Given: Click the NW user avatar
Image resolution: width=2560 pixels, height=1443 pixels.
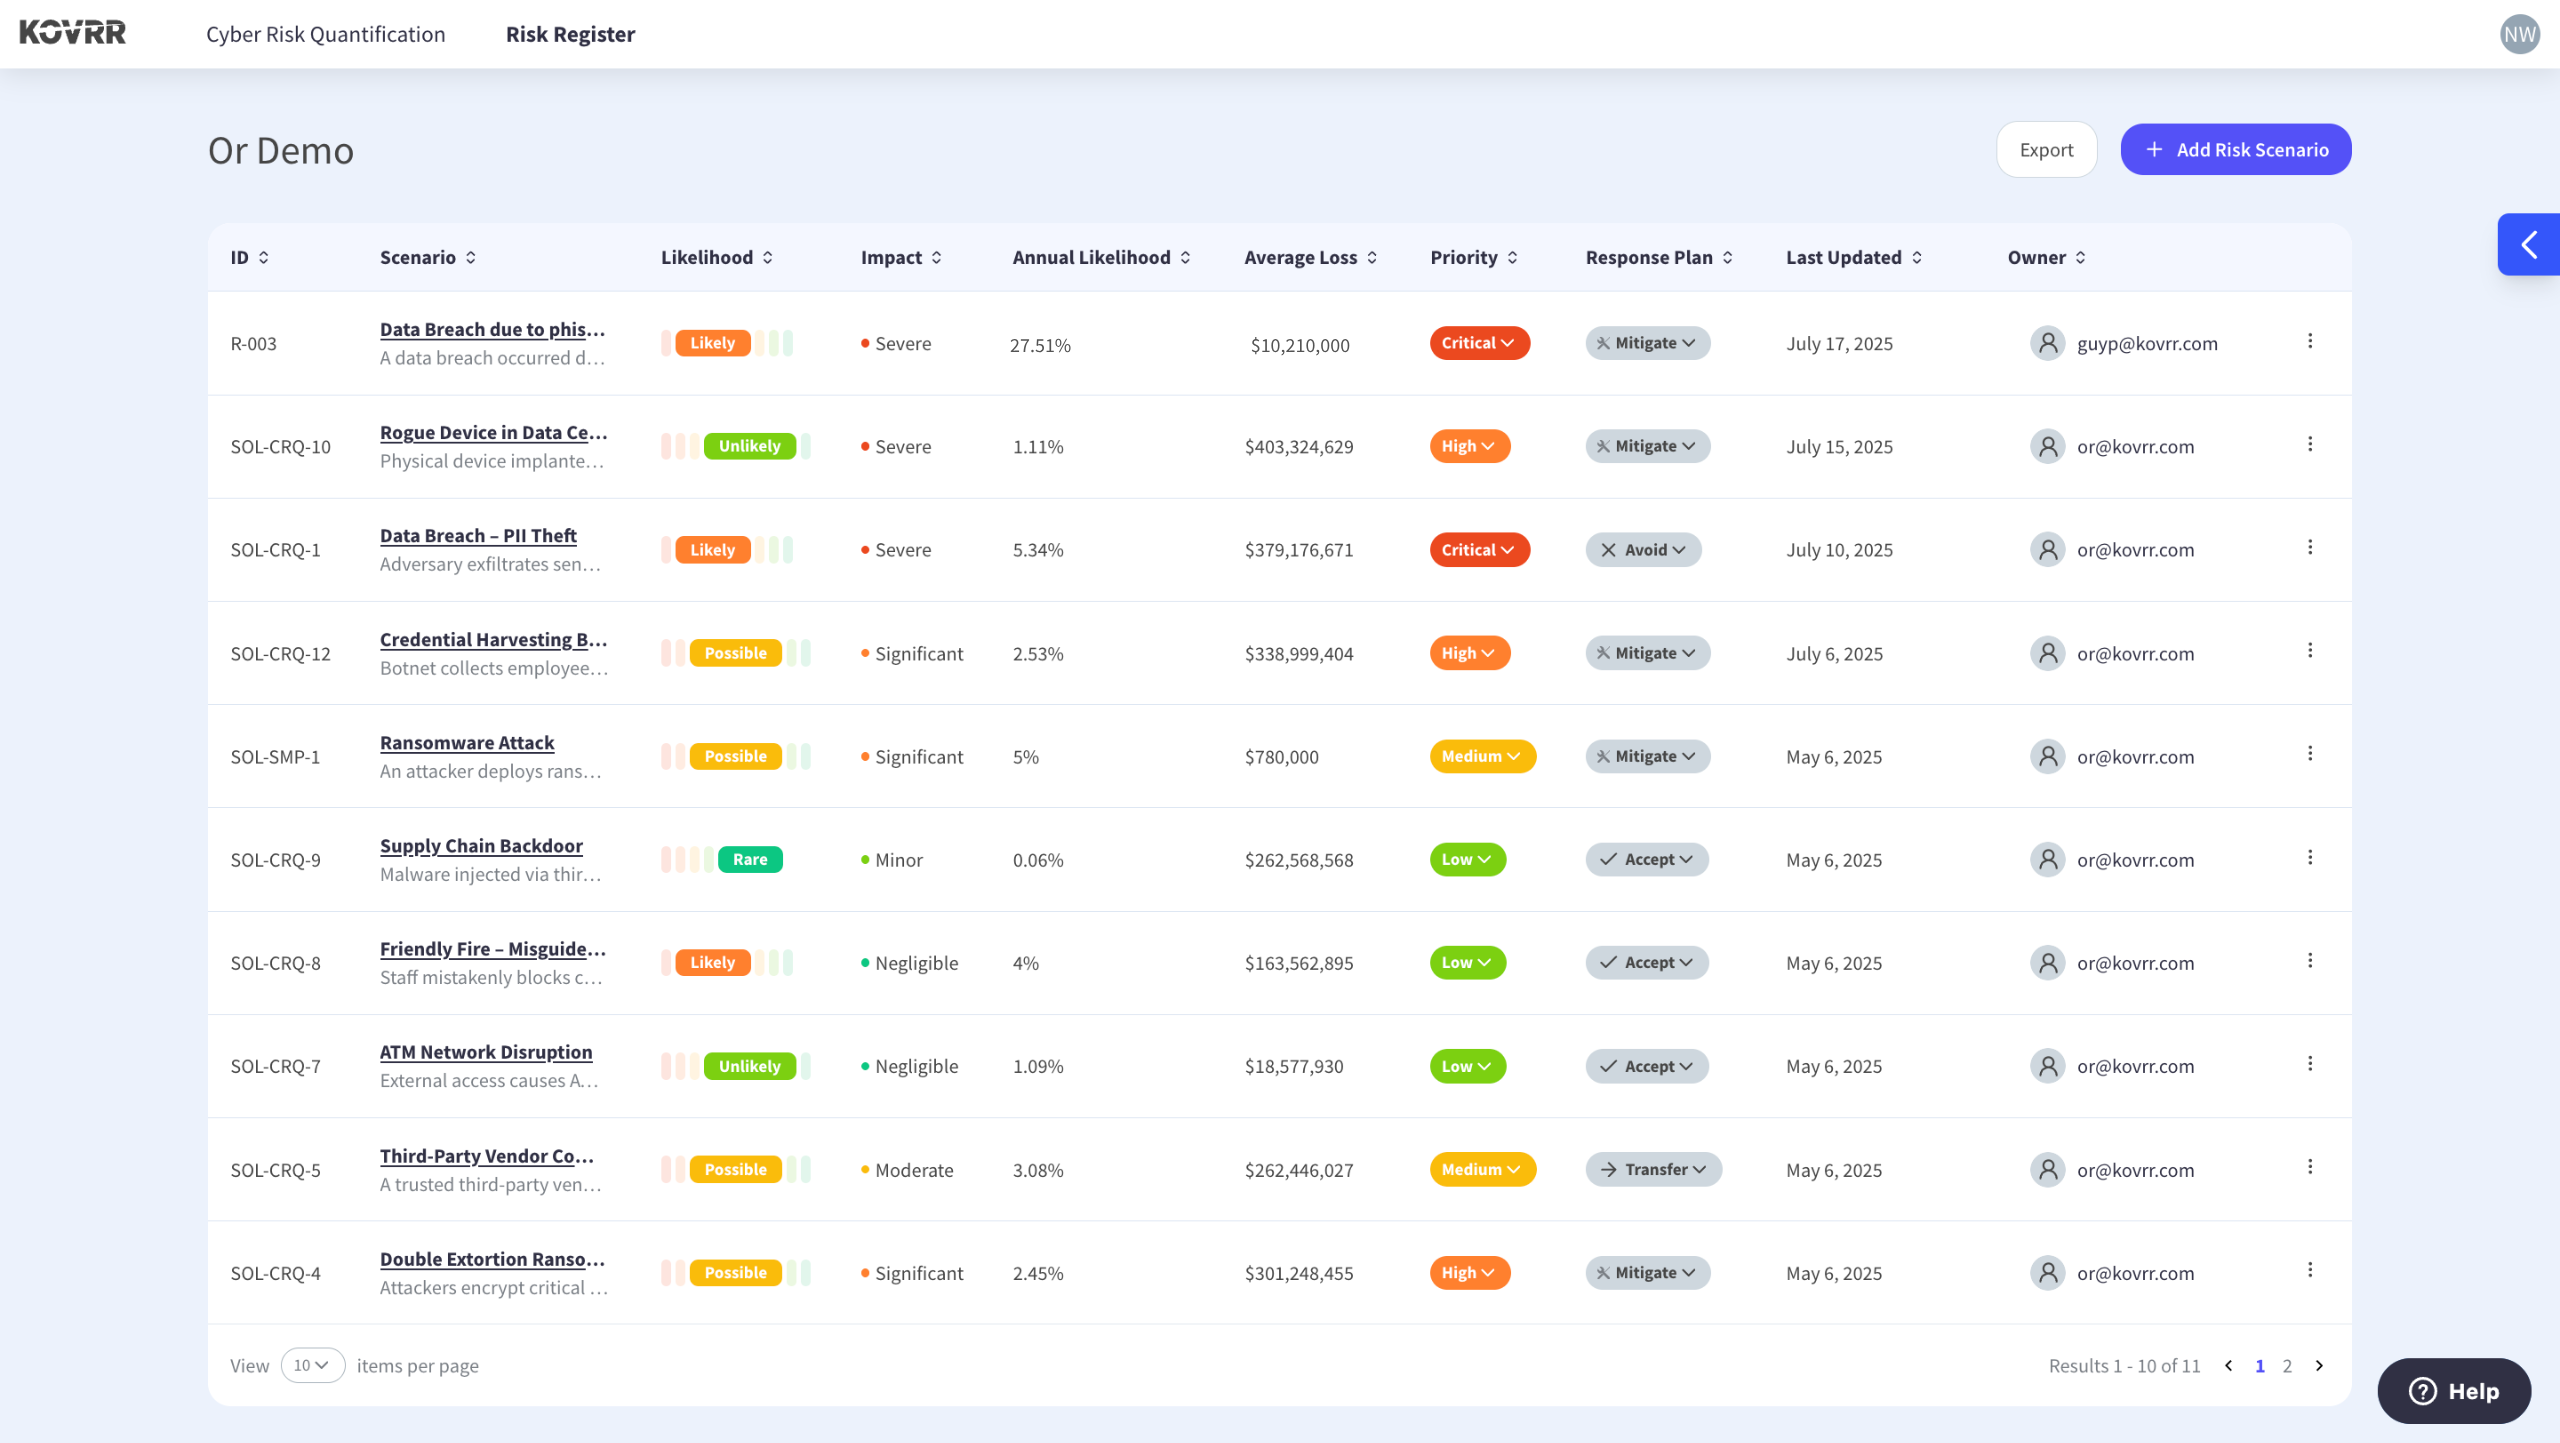Looking at the screenshot, I should click(x=2519, y=34).
